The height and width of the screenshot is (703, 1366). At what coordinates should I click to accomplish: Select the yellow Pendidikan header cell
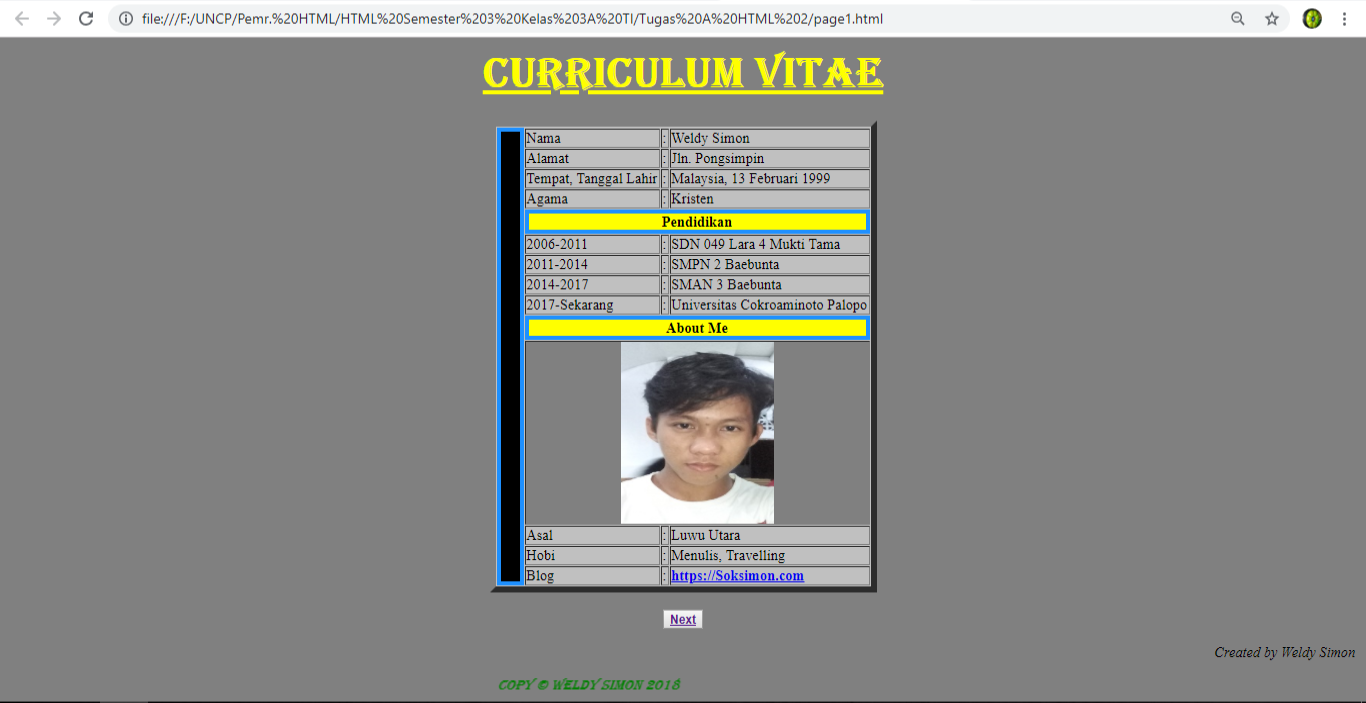click(697, 222)
